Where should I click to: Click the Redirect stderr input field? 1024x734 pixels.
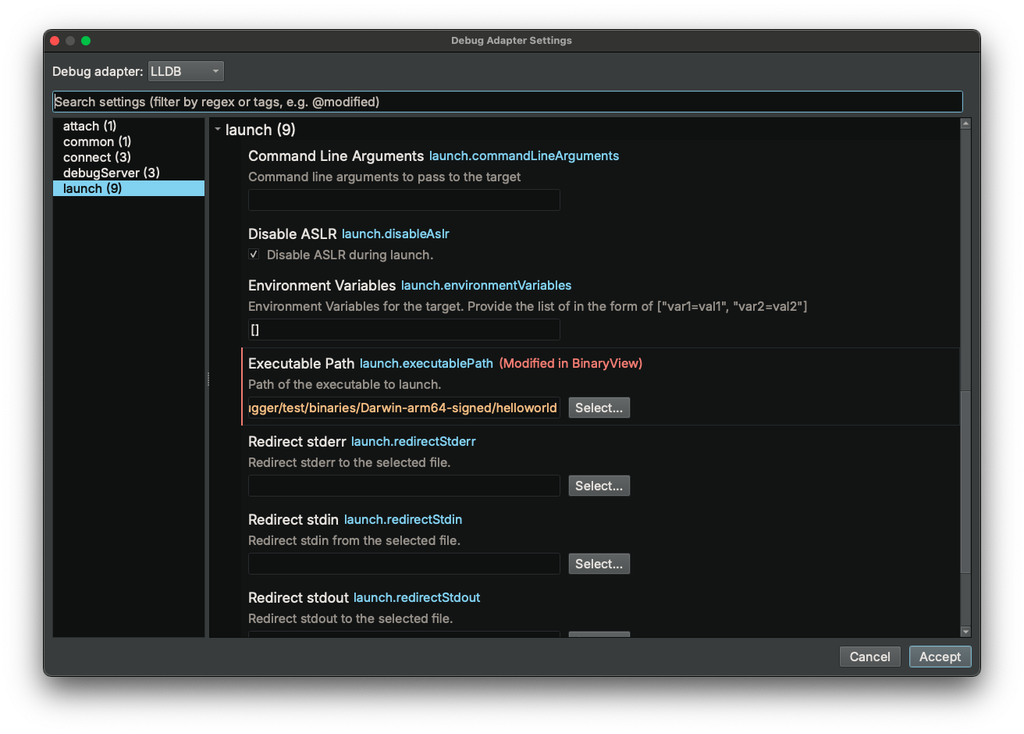click(403, 486)
